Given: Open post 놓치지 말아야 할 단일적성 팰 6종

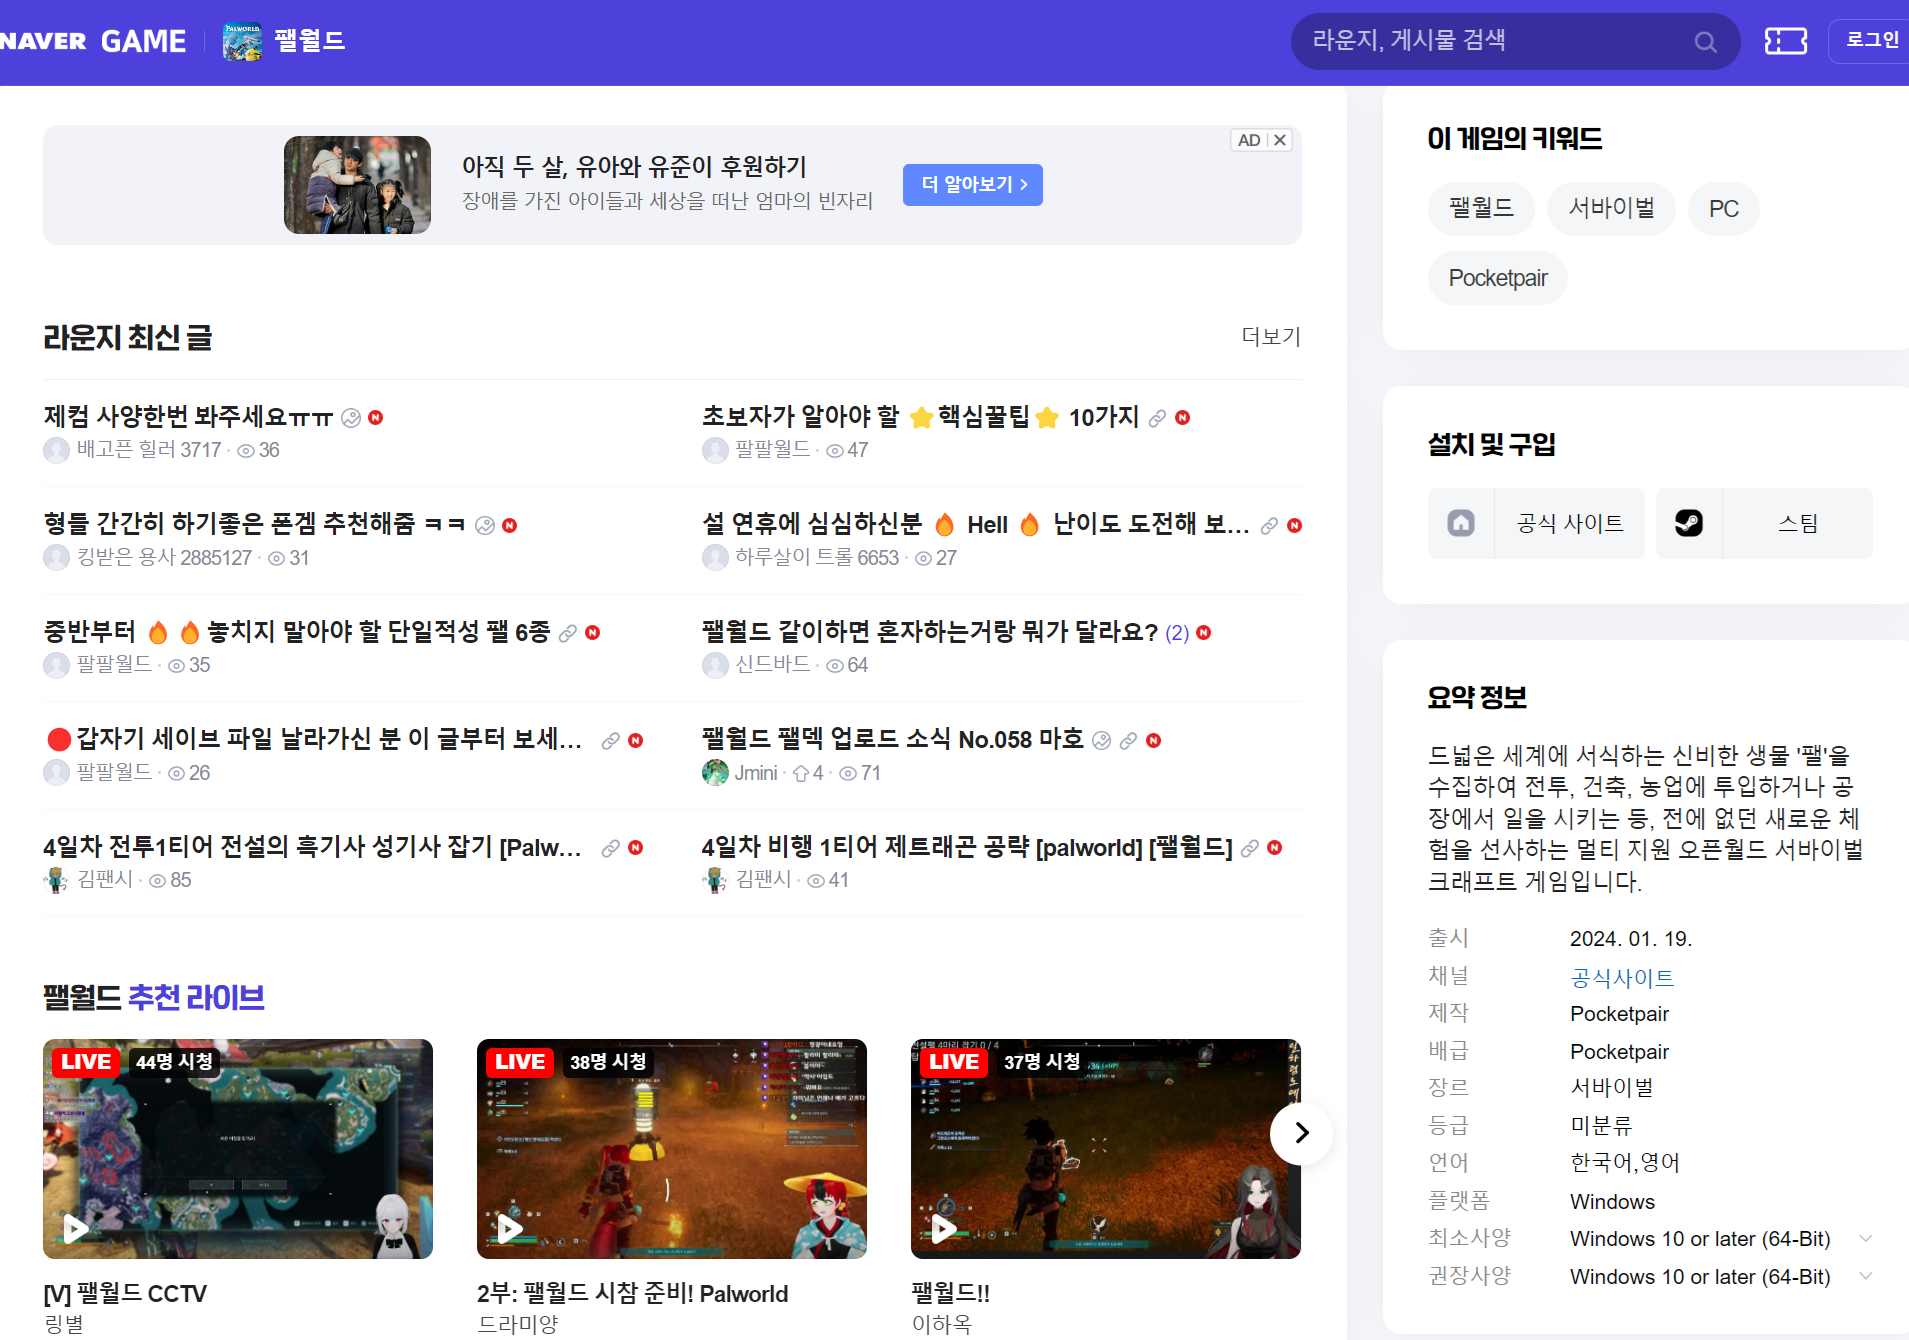Looking at the screenshot, I should pyautogui.click(x=297, y=632).
